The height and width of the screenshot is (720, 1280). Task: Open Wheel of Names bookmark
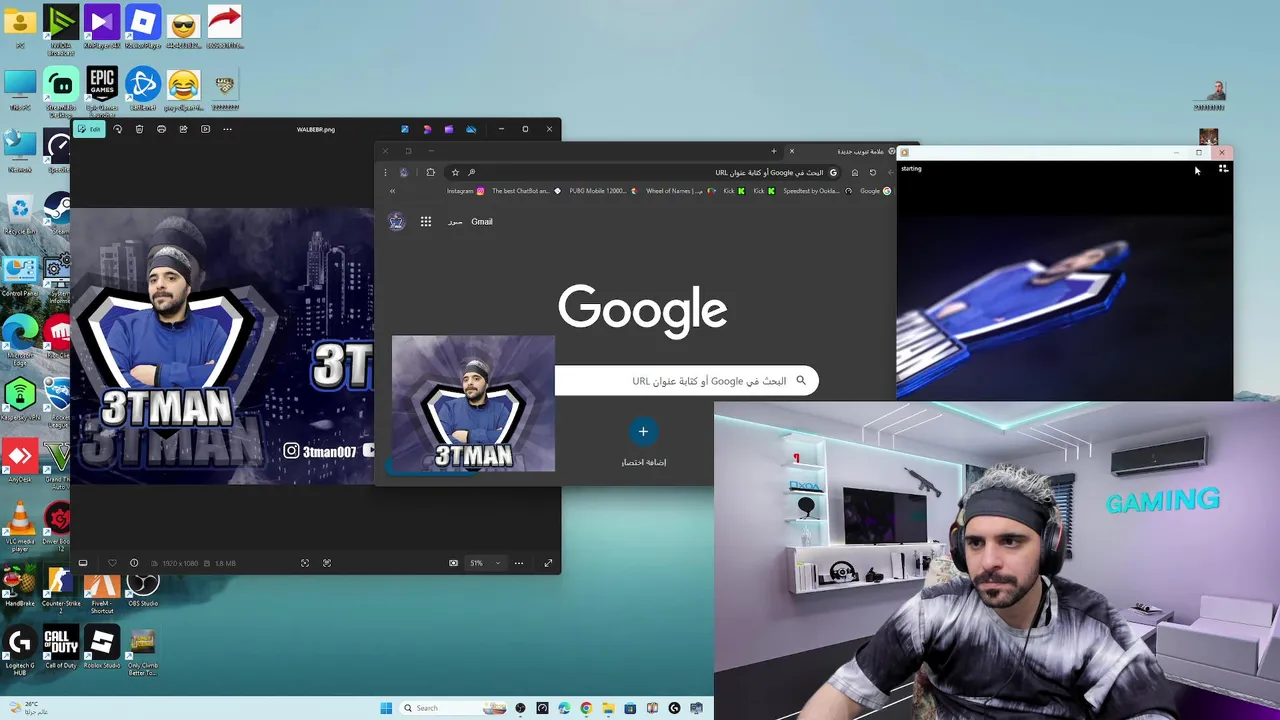click(680, 191)
